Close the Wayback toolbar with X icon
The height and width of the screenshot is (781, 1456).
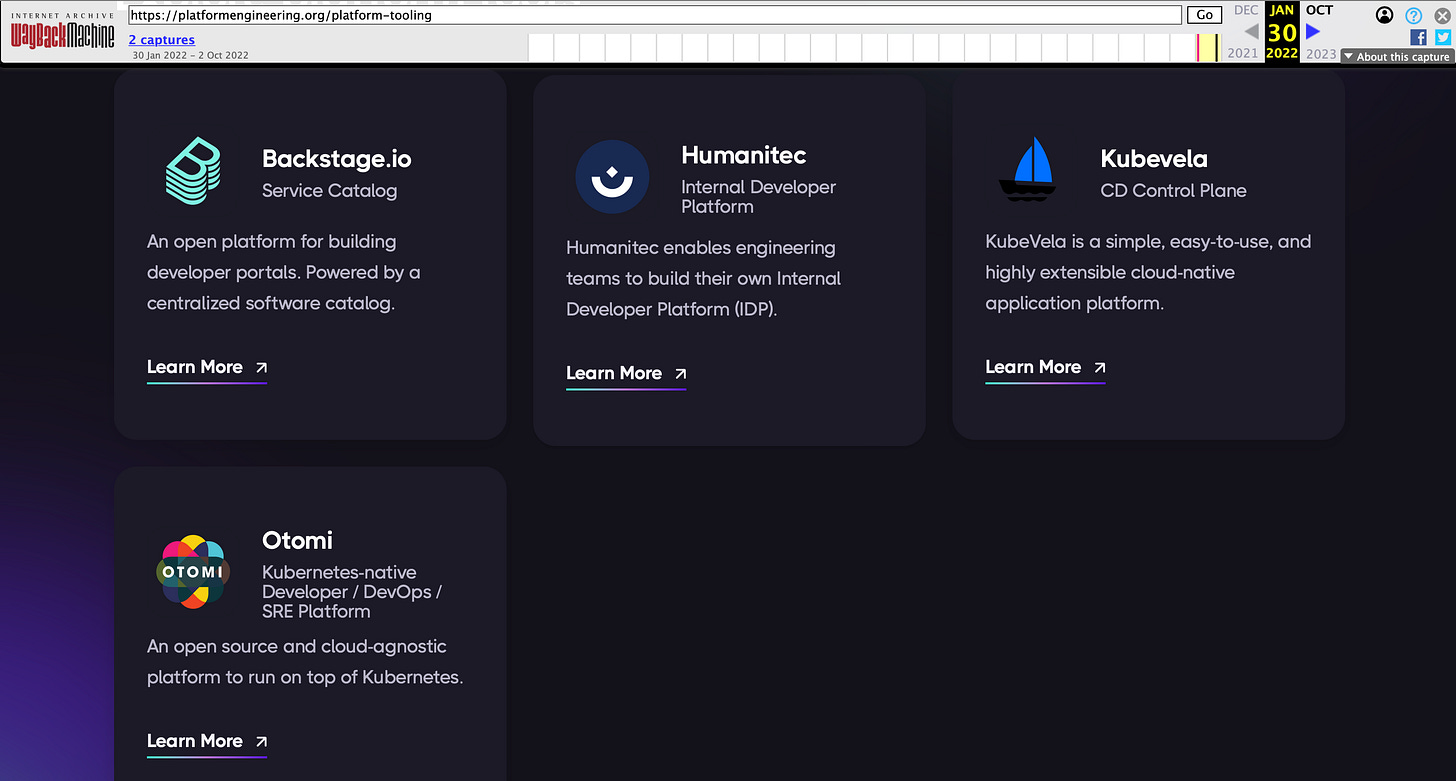(1441, 15)
